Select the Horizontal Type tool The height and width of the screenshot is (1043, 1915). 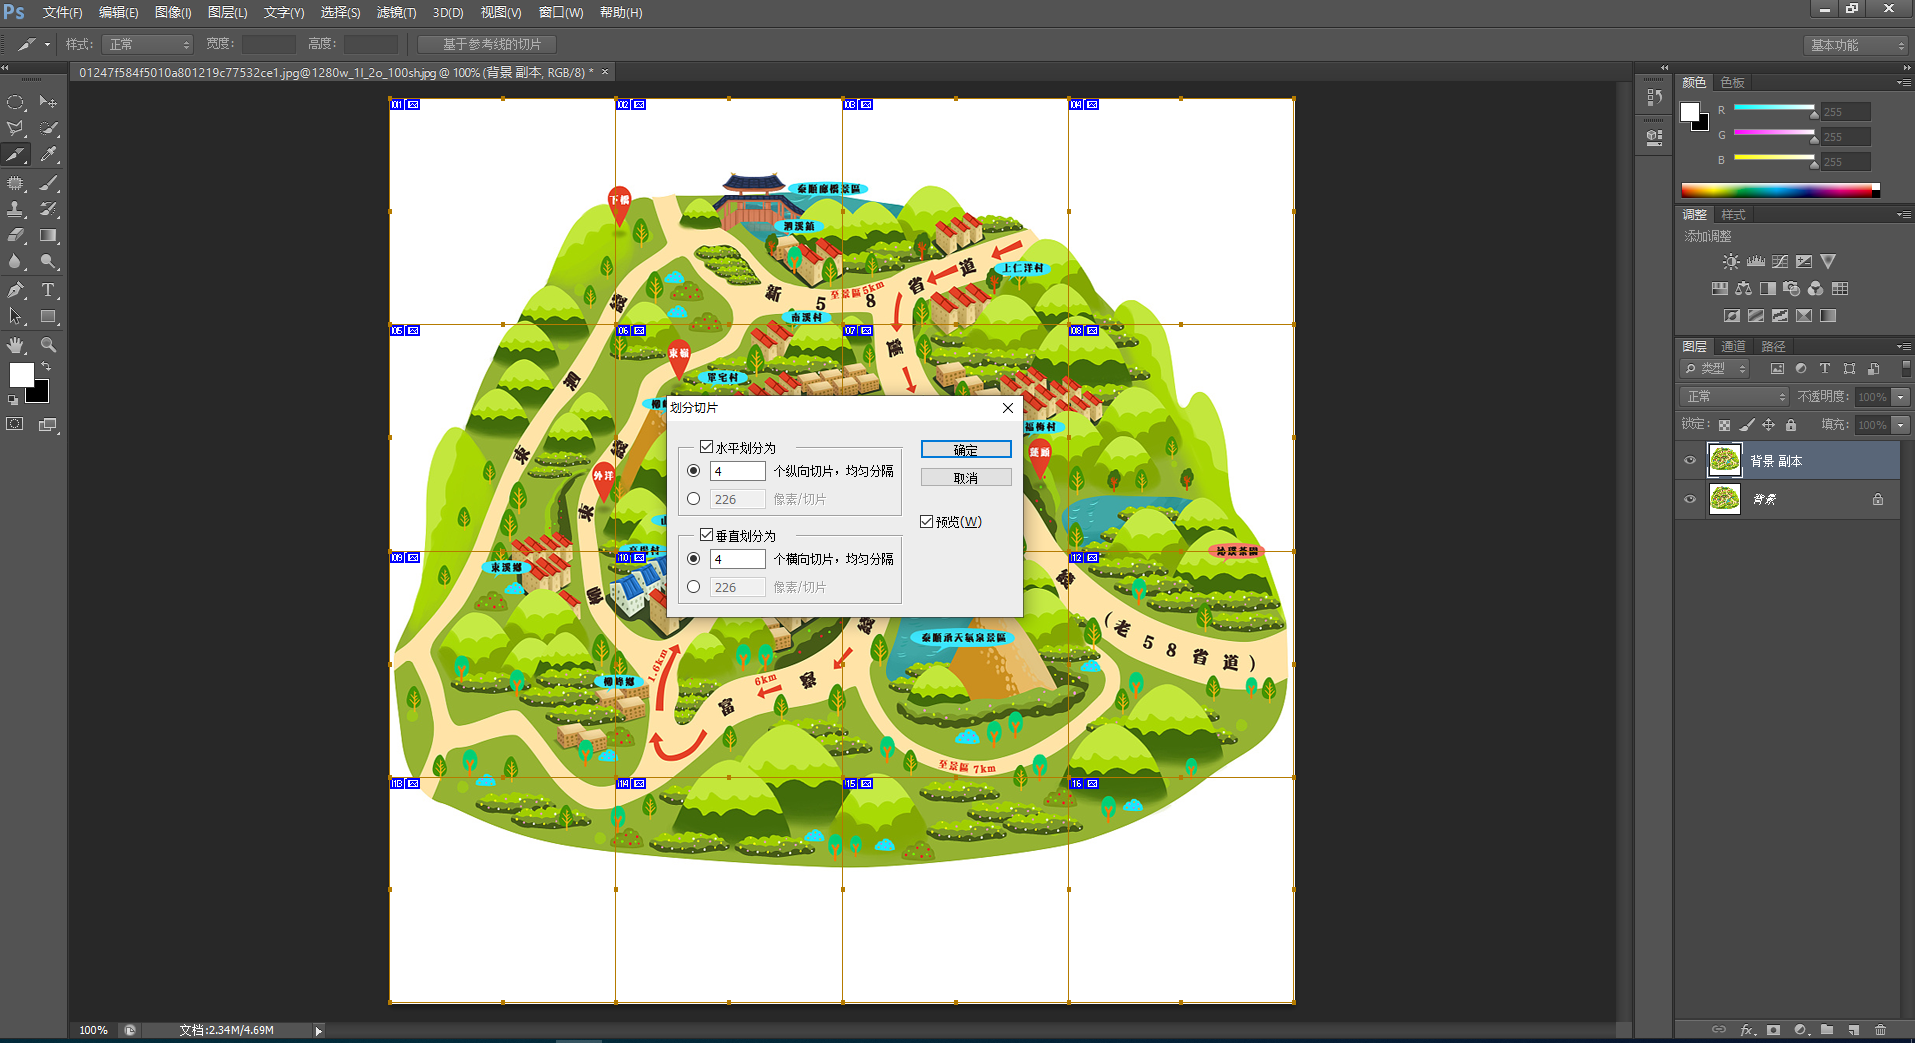(48, 290)
